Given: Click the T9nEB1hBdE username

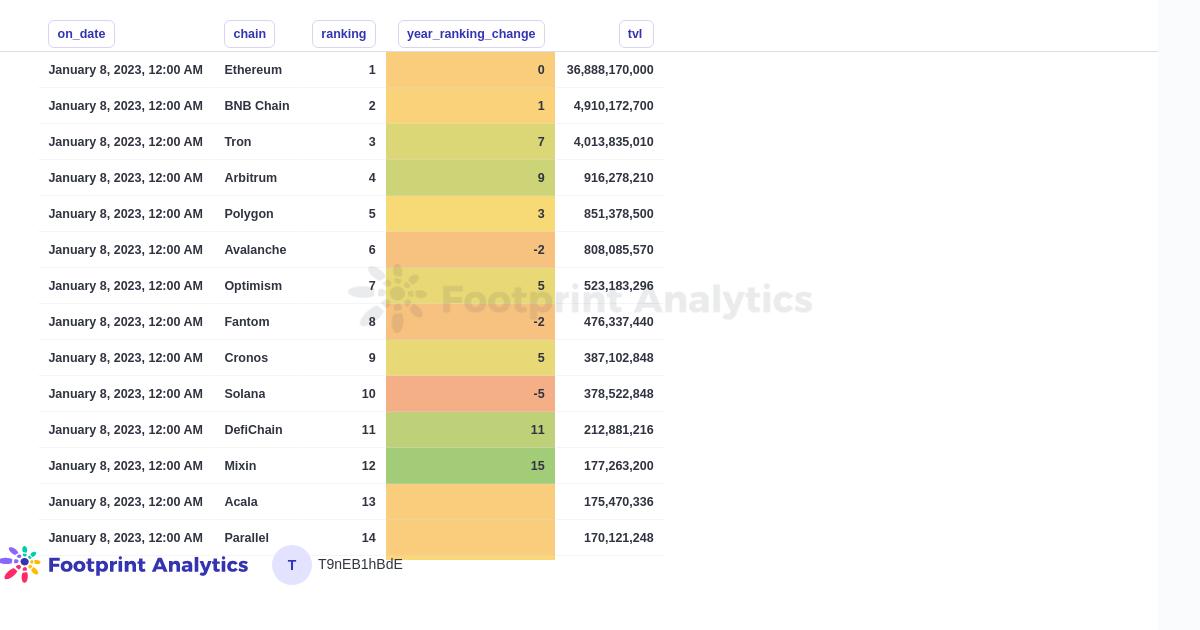Looking at the screenshot, I should click(360, 565).
